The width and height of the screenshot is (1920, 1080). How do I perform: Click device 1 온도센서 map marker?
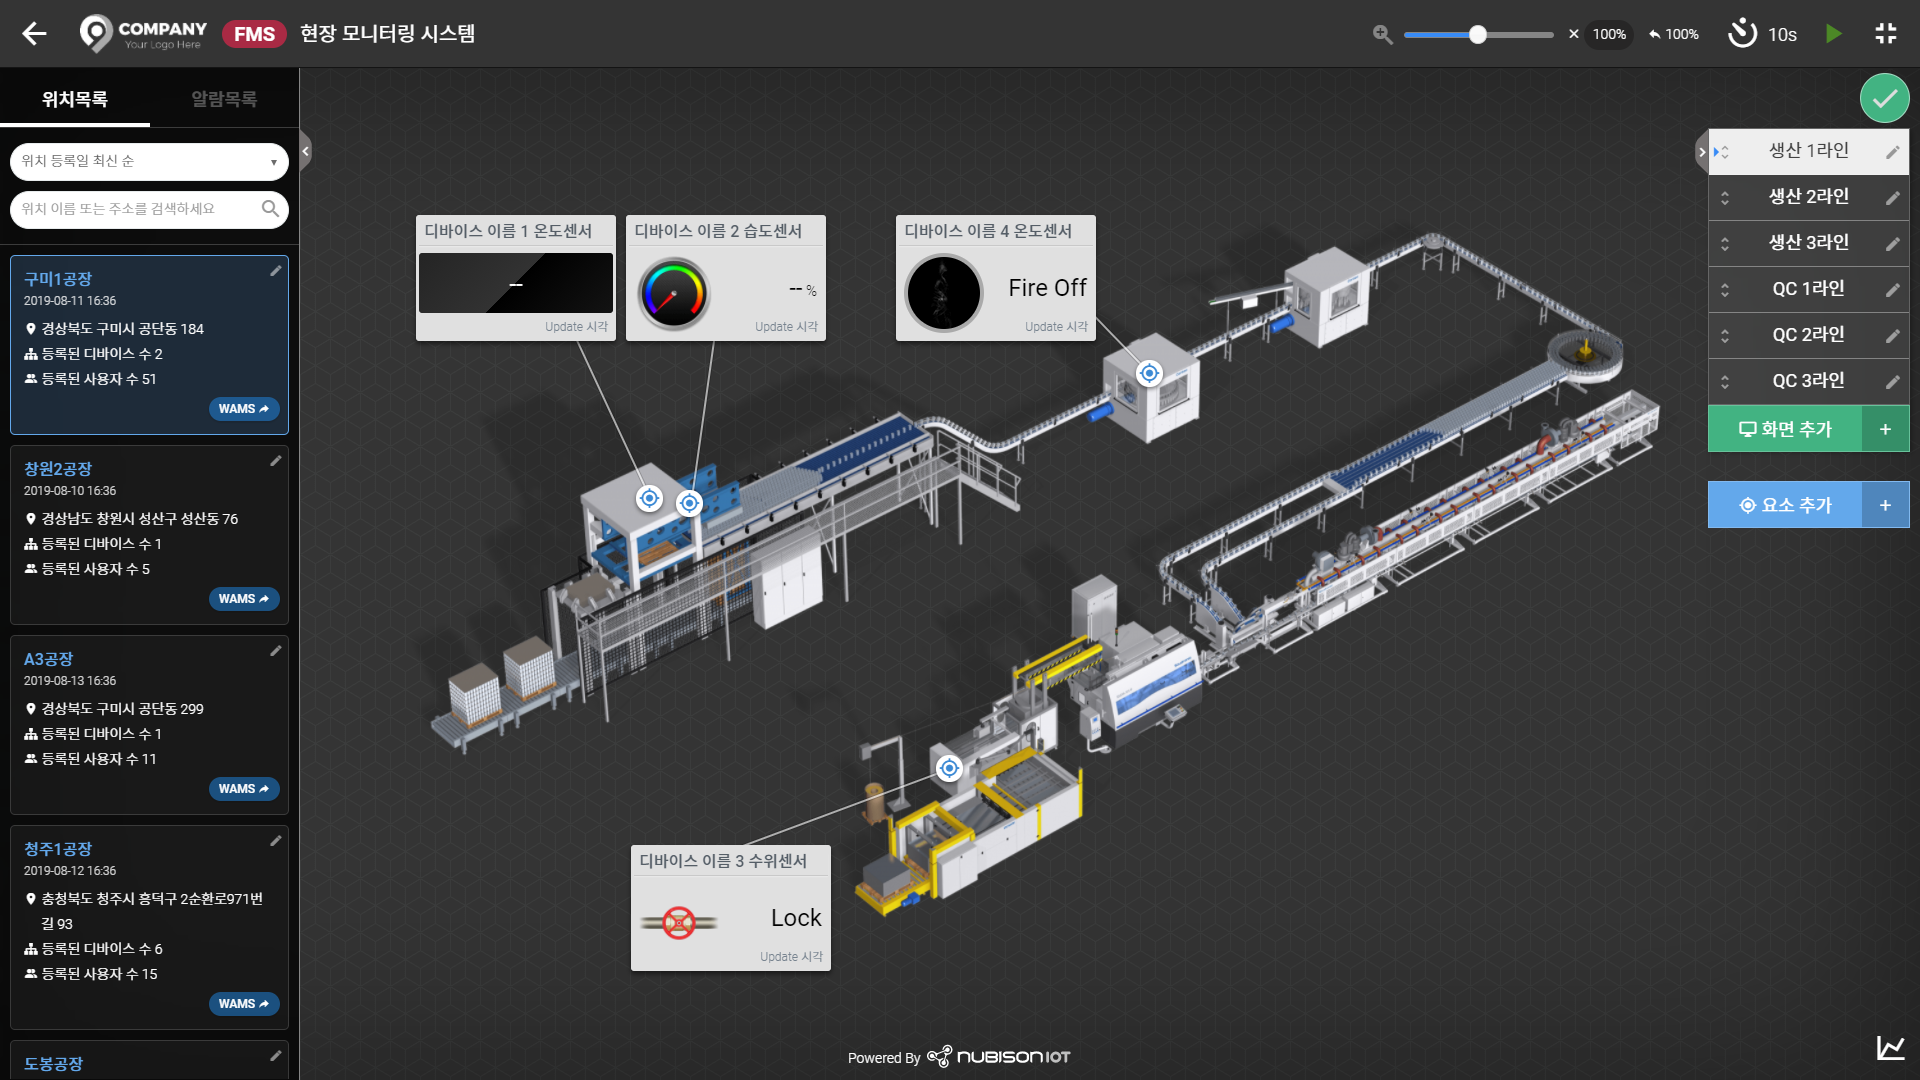[649, 498]
